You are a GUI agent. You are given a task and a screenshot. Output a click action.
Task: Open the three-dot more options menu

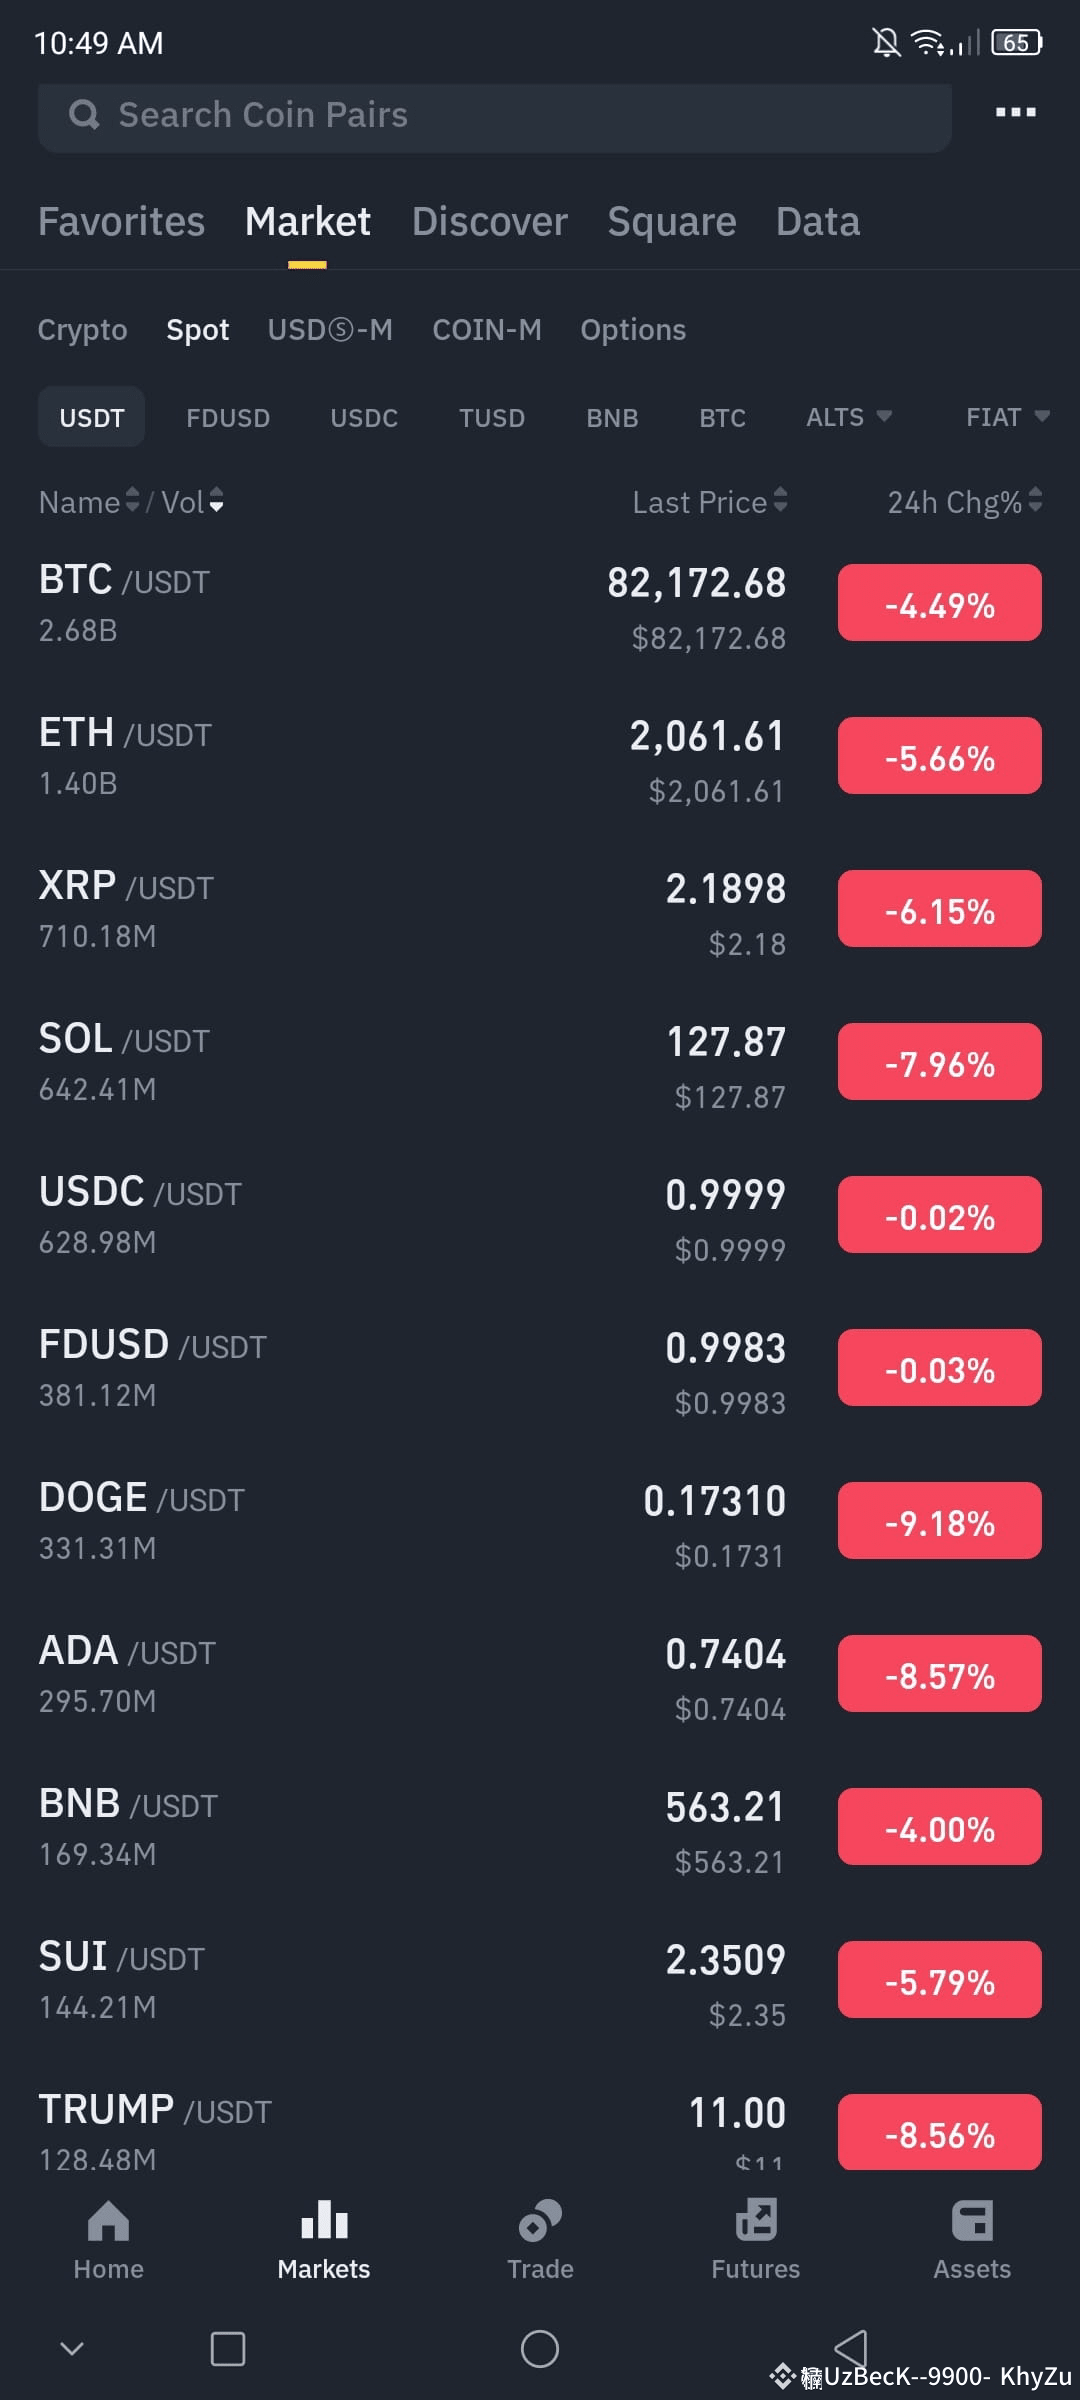point(1015,112)
